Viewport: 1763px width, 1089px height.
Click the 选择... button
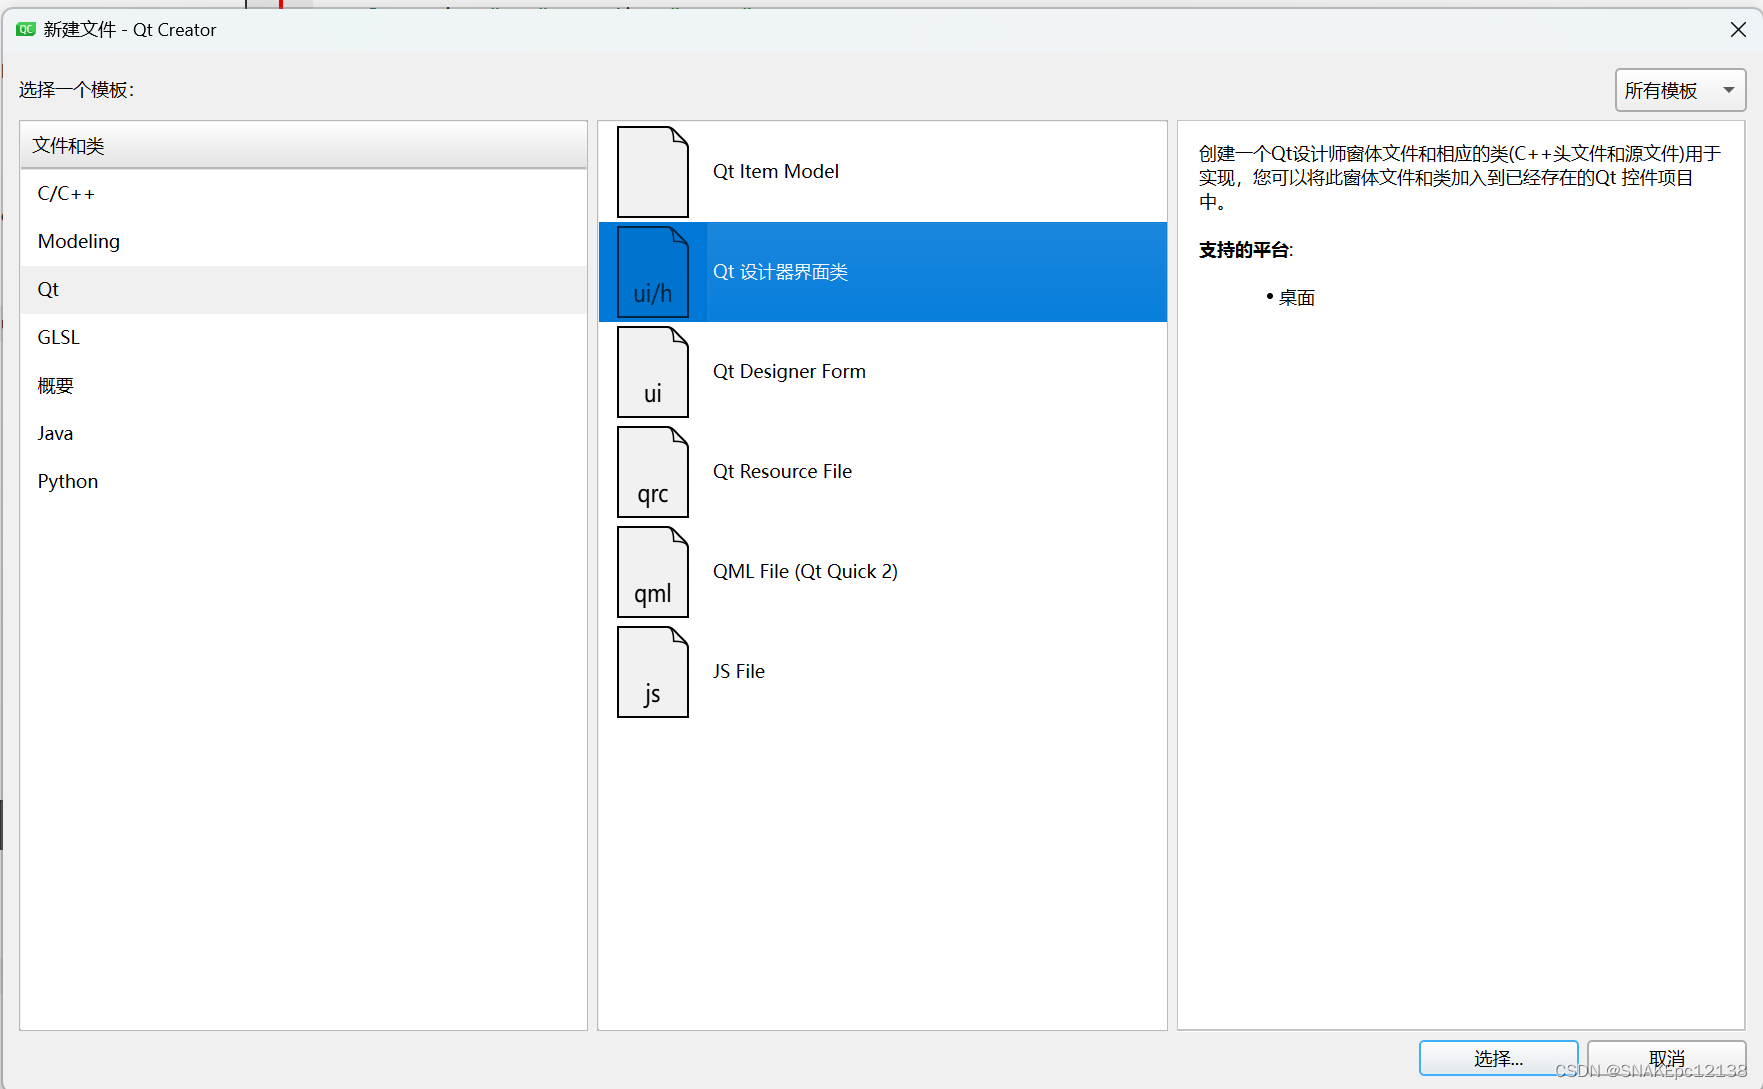tap(1498, 1058)
